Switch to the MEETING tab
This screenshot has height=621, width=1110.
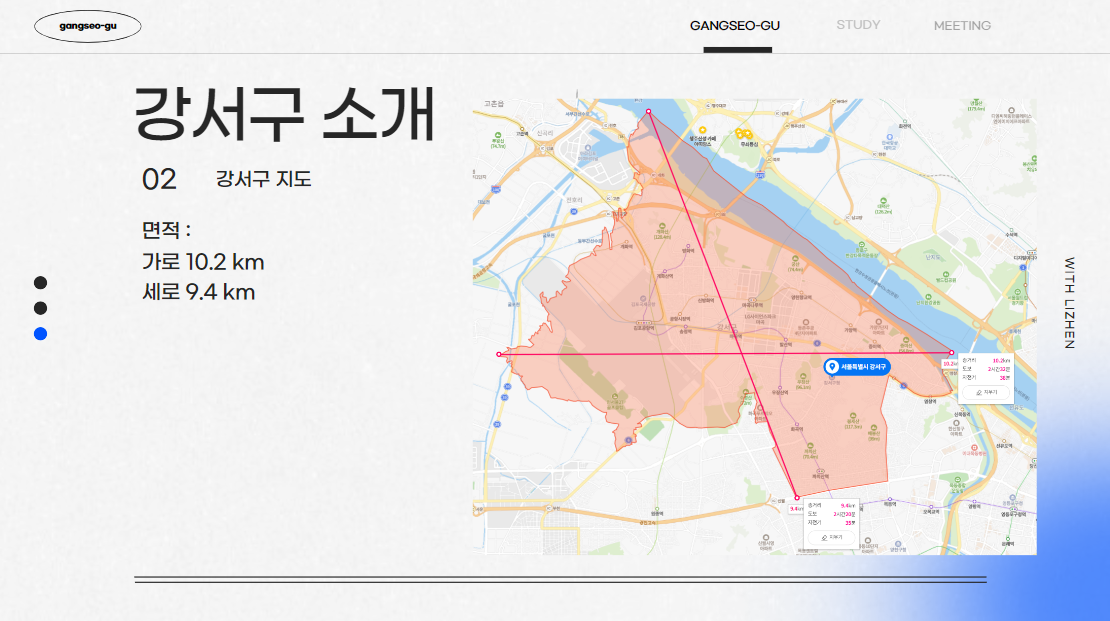[962, 25]
